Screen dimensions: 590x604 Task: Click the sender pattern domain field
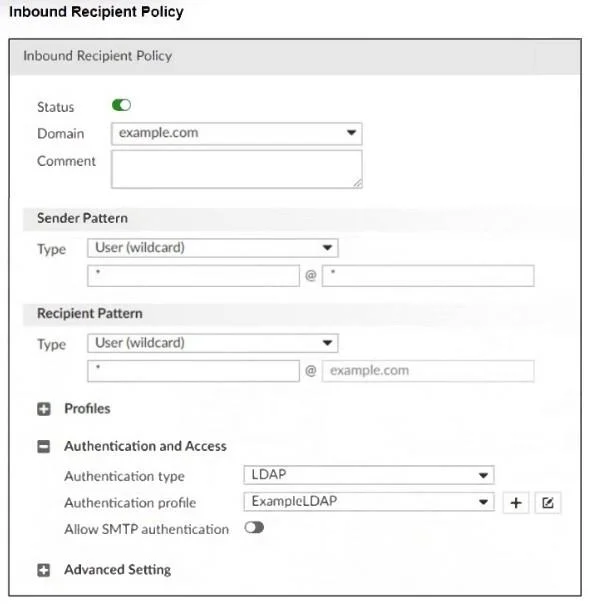point(428,276)
